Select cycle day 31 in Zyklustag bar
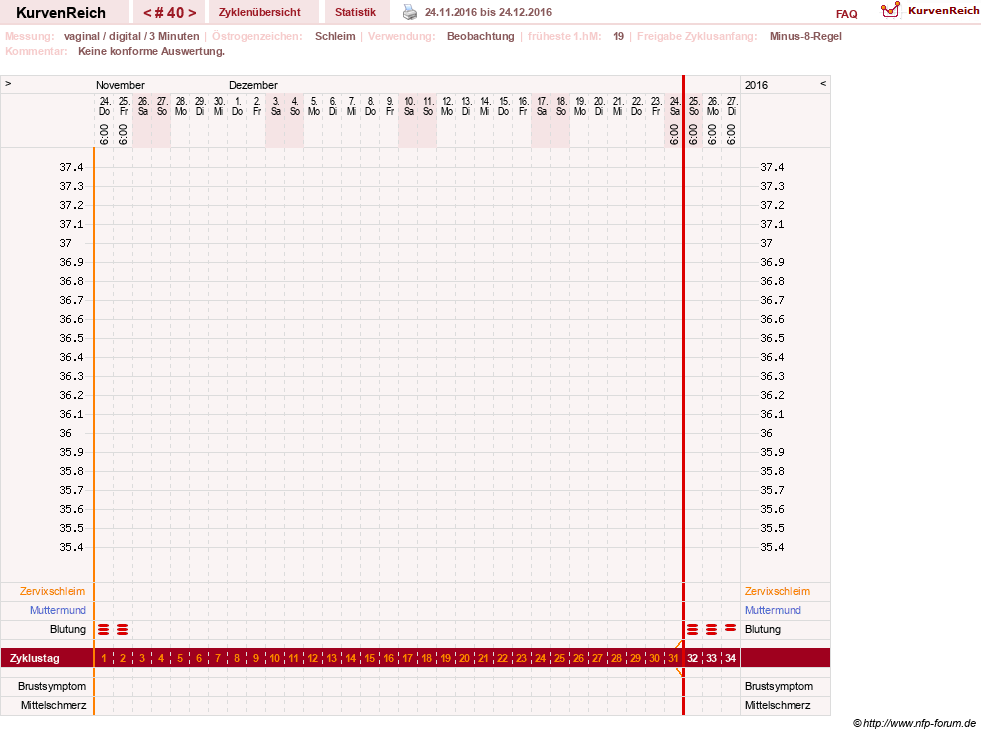Viewport: 981px width, 735px height. coord(673,658)
